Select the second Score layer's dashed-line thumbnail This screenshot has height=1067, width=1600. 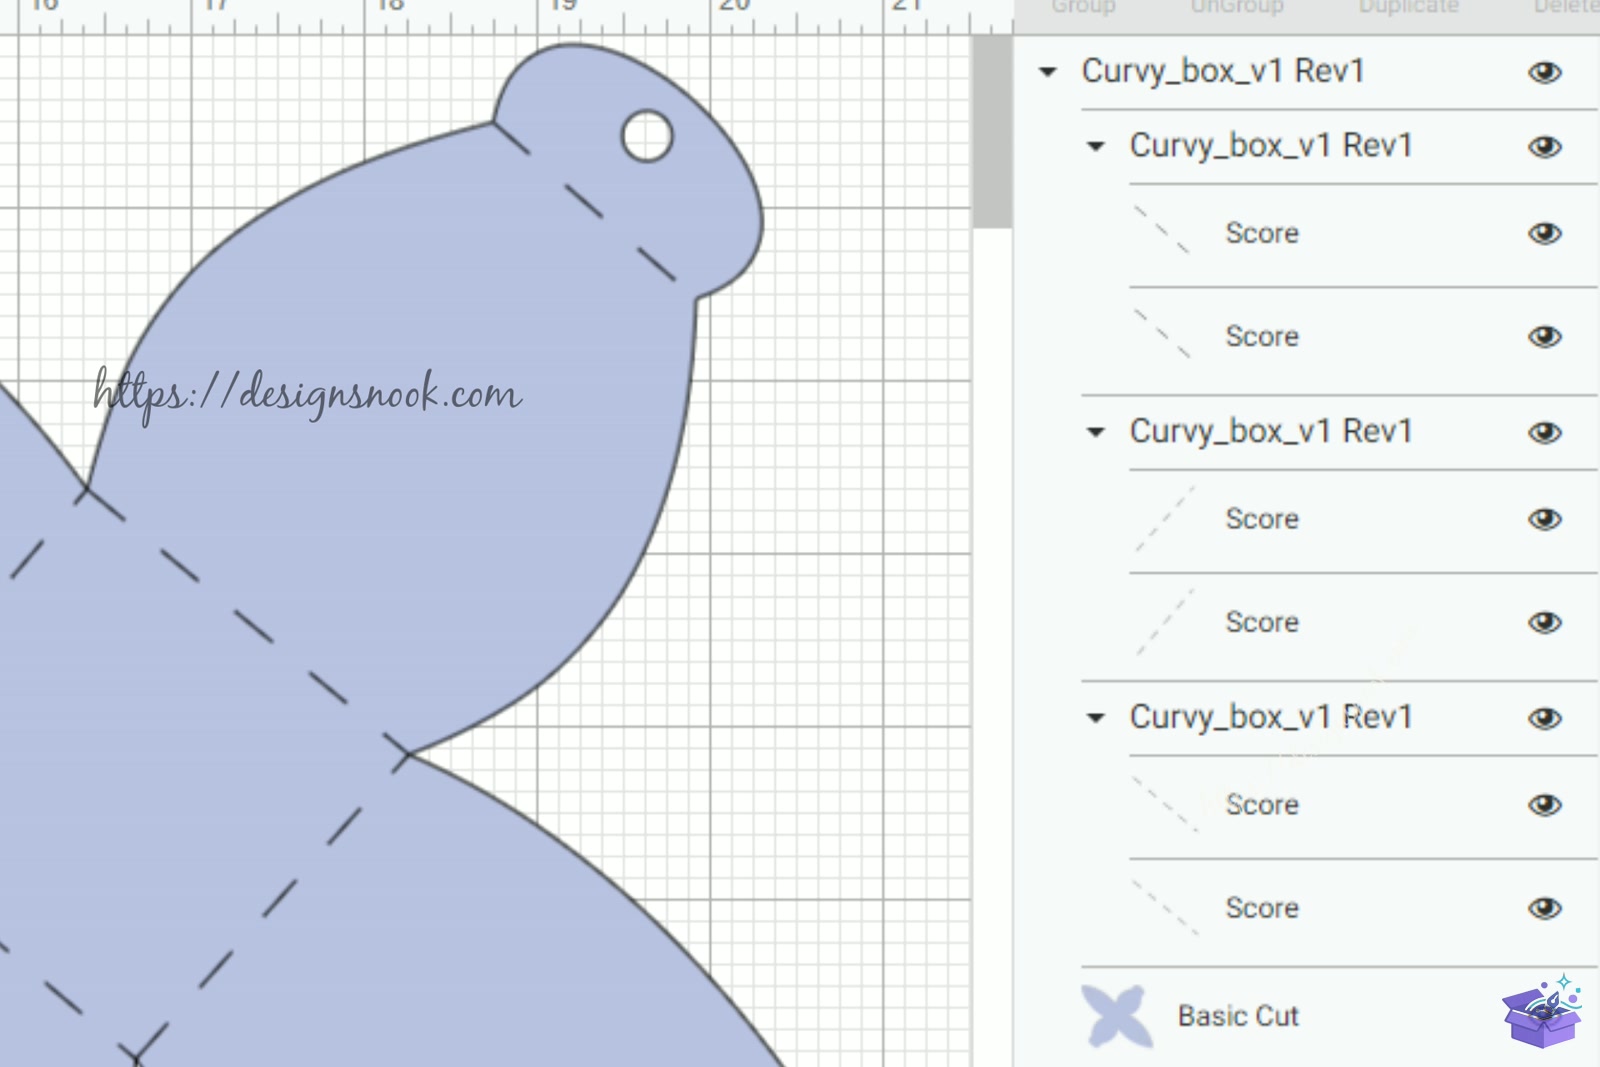tap(1162, 333)
